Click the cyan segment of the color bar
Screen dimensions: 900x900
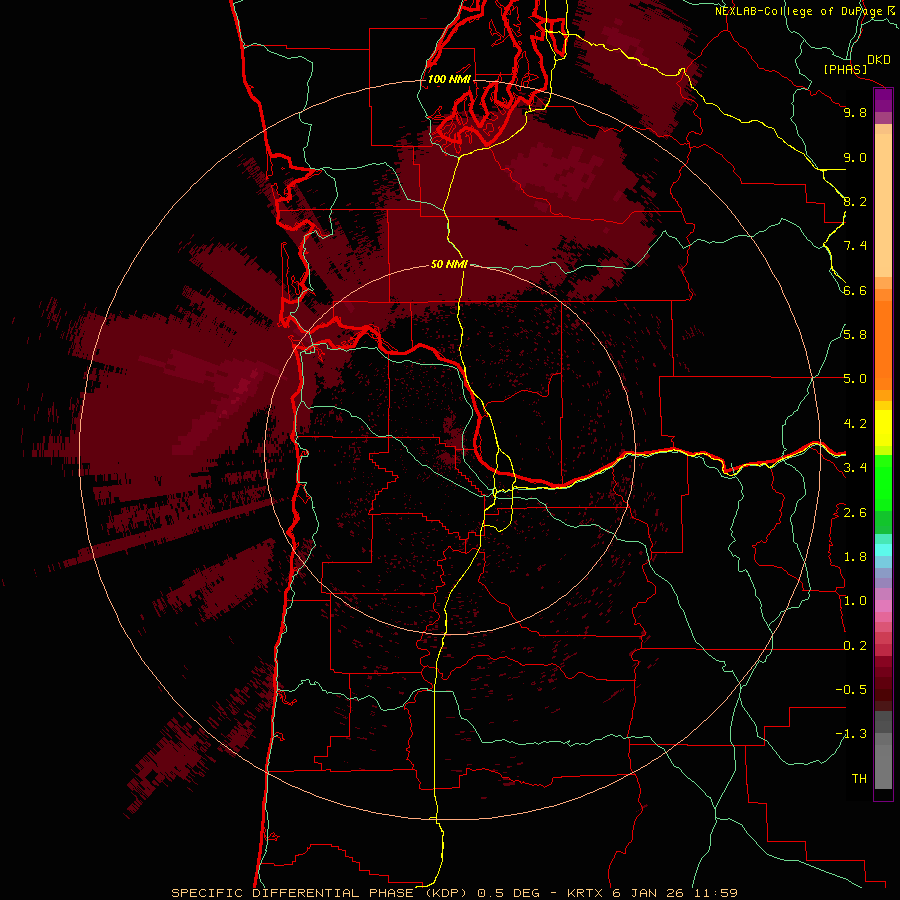coord(883,550)
